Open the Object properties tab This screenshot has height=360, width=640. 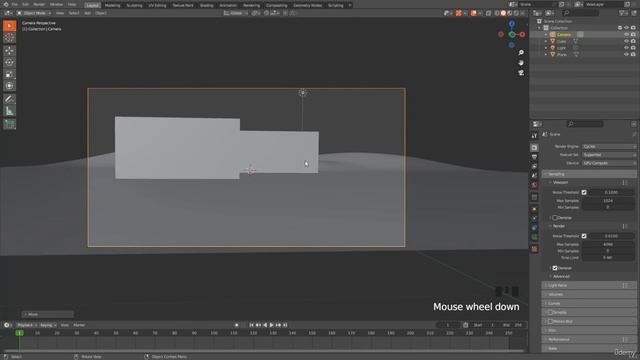(x=534, y=209)
